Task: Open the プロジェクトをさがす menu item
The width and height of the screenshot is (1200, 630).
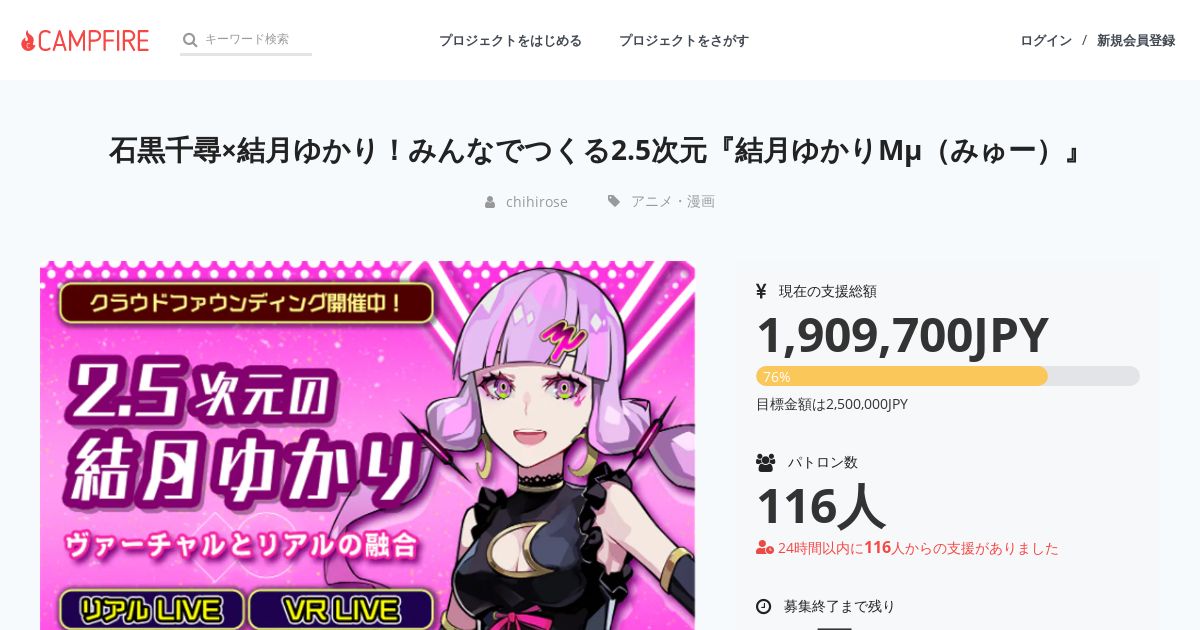Action: (684, 40)
